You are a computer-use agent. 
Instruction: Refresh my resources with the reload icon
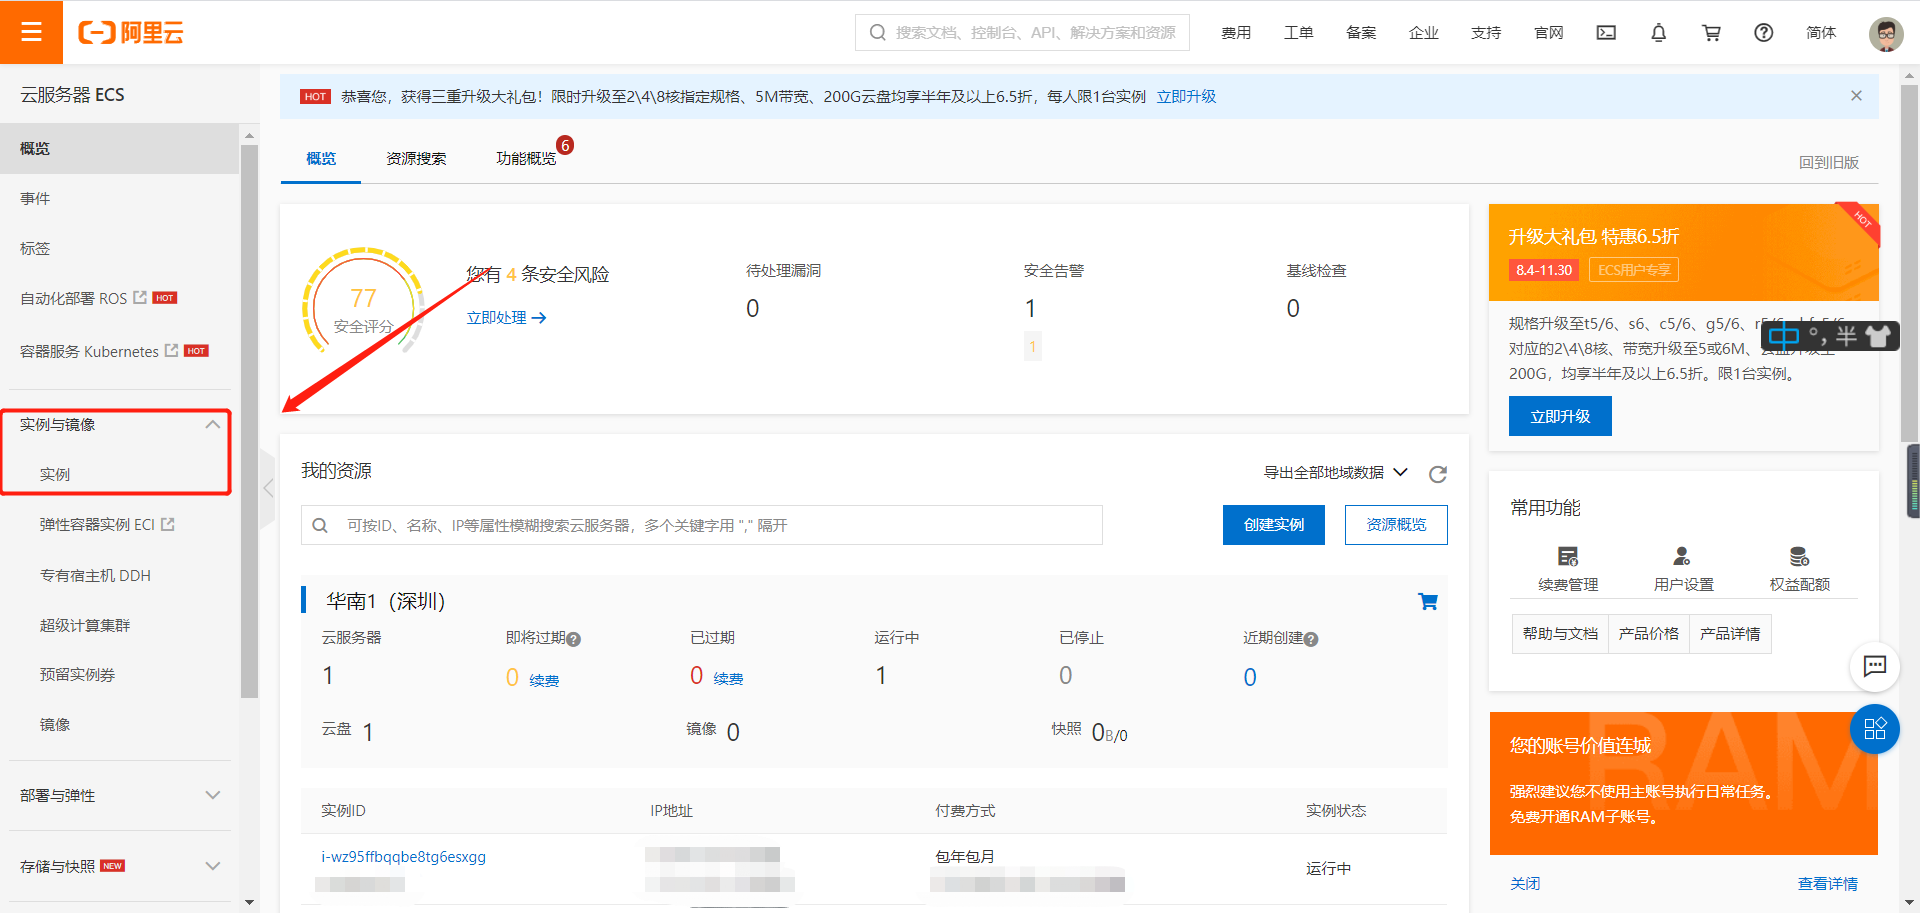coord(1438,474)
